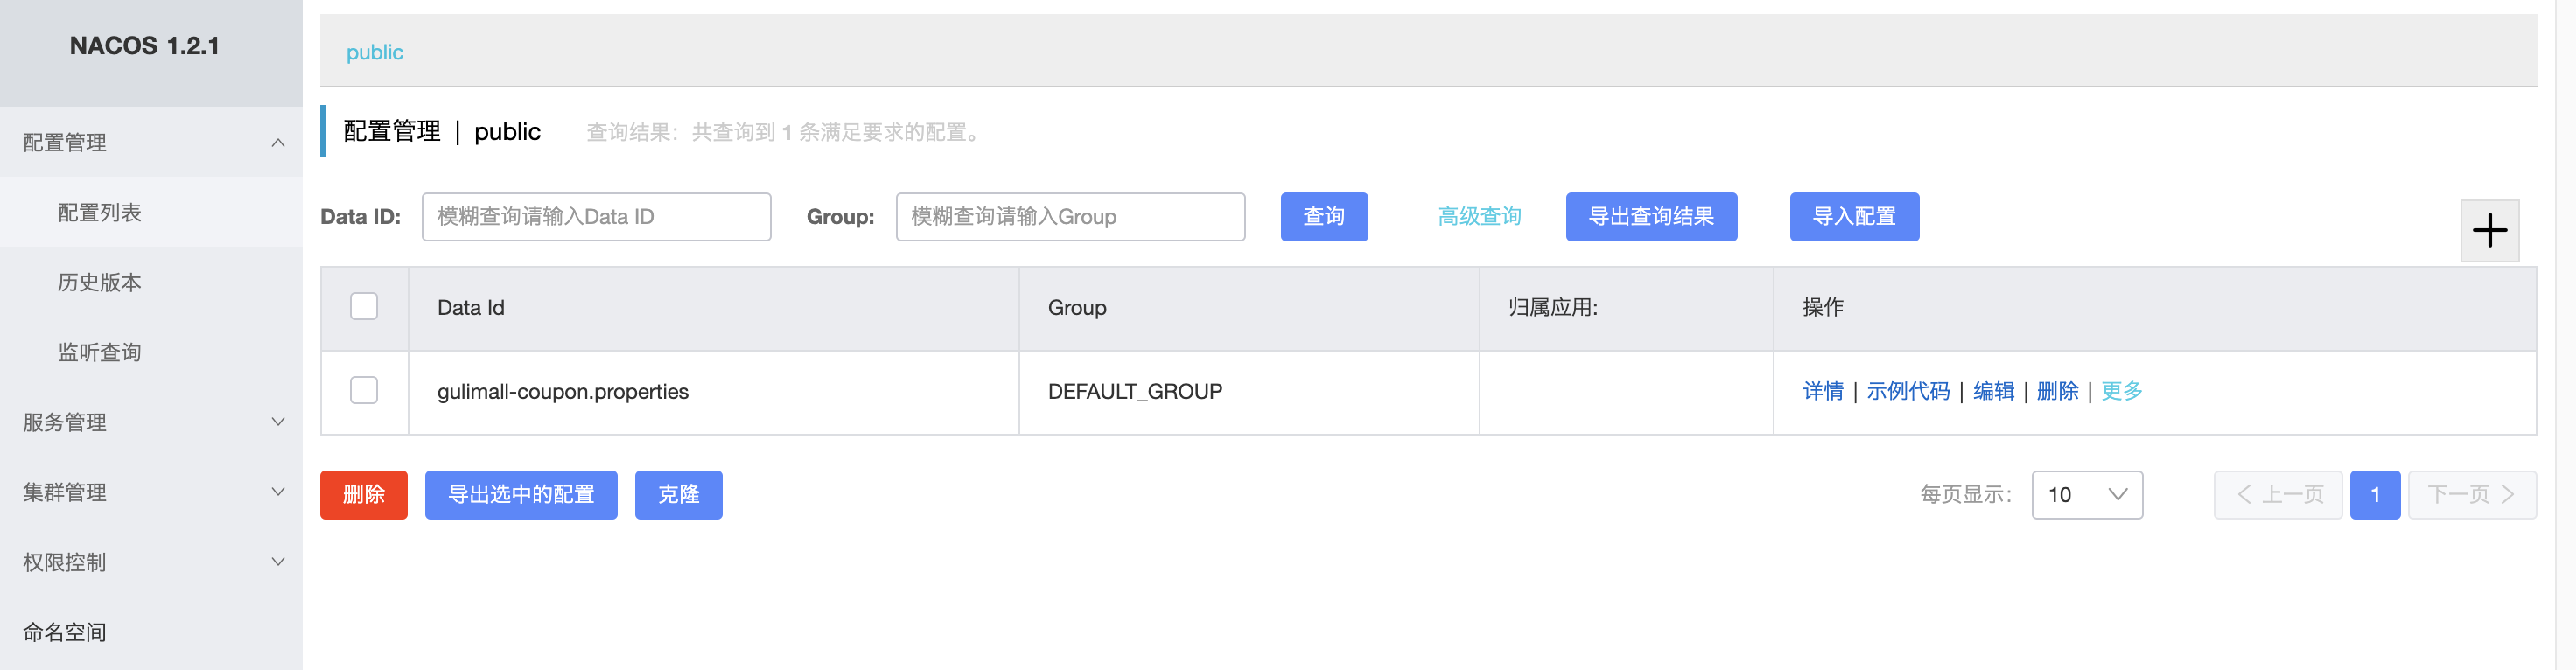Expand the 集群管理 sidebar menu

(278, 492)
